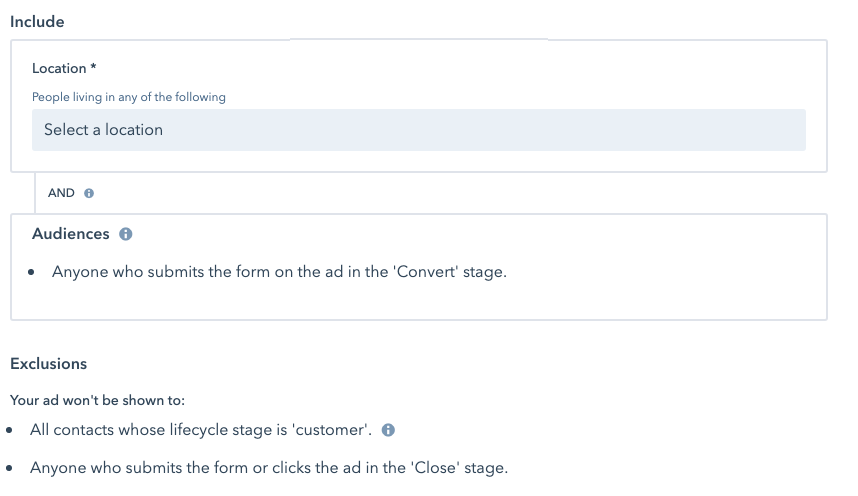Viewport: 858px width, 496px height.
Task: Open the Audiences info tooltip icon
Action: 126,234
